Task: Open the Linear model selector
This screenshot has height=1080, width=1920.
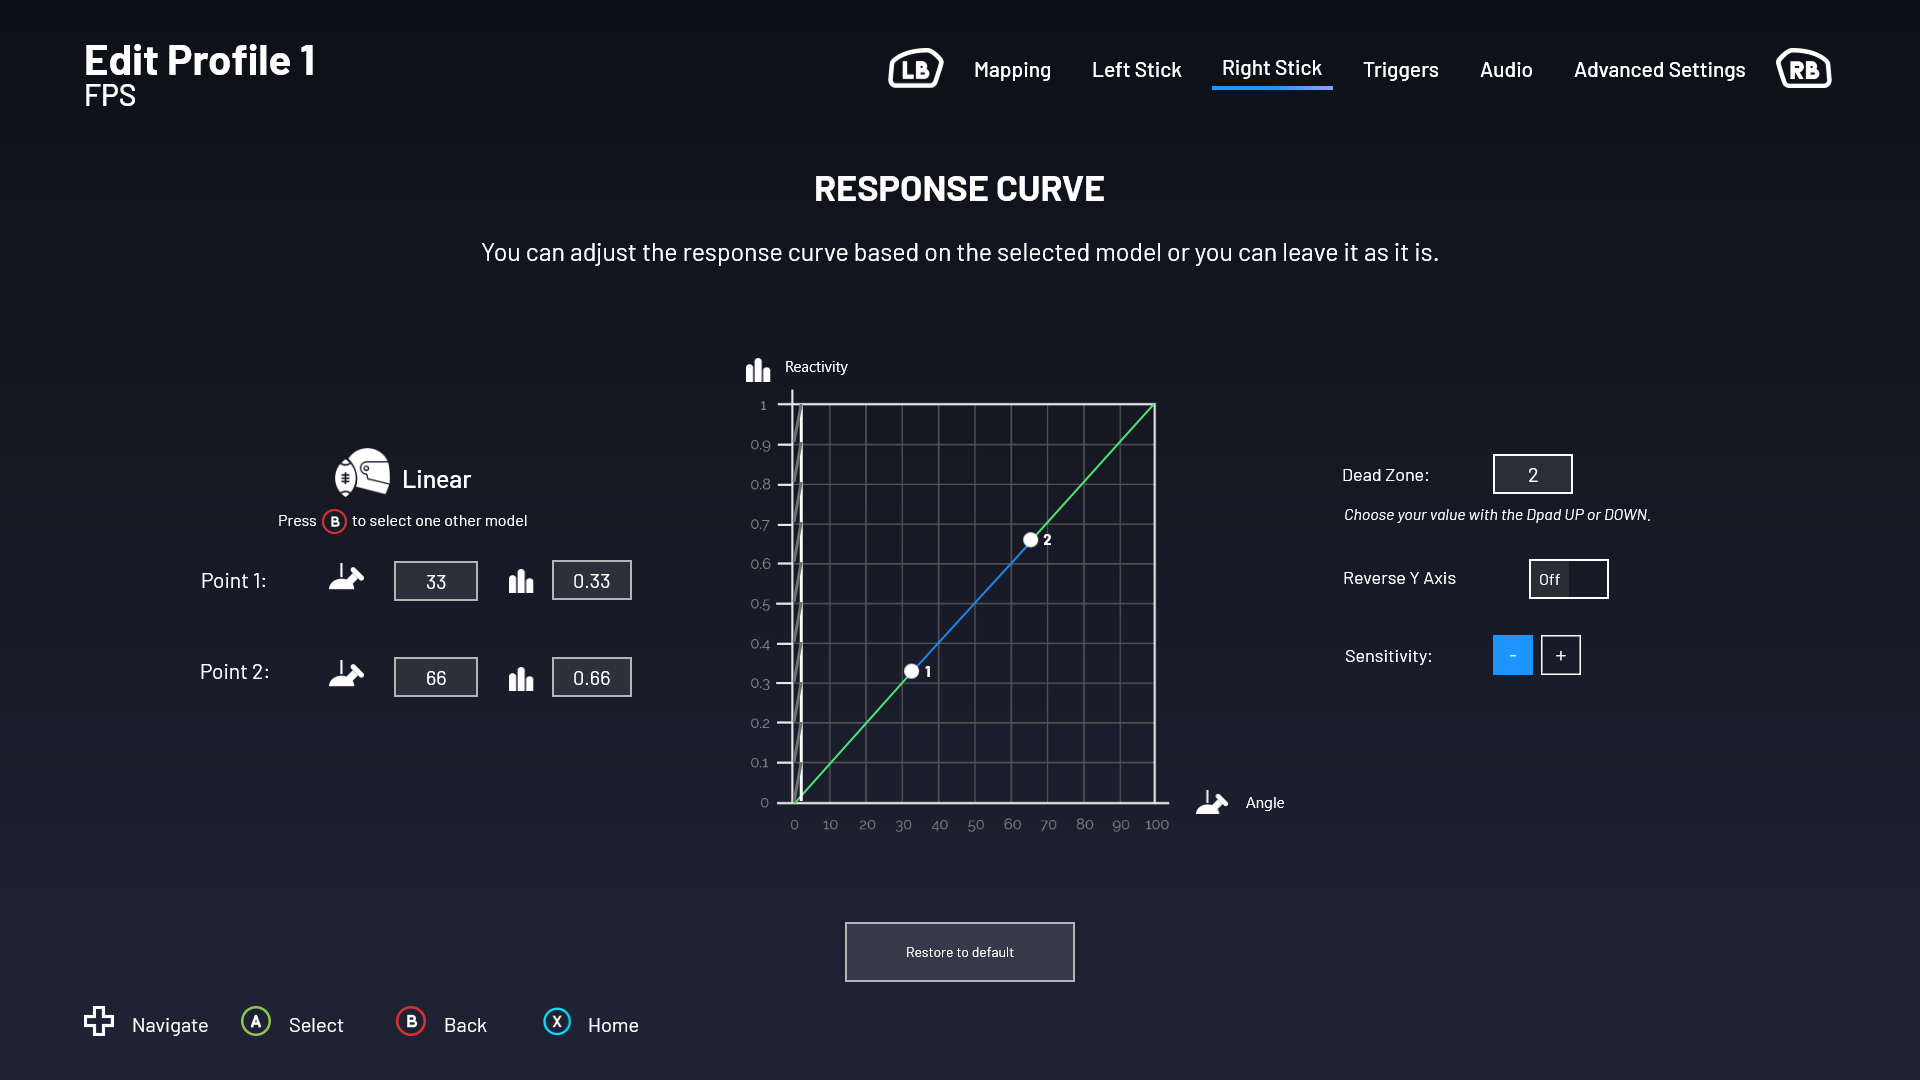Action: click(436, 479)
